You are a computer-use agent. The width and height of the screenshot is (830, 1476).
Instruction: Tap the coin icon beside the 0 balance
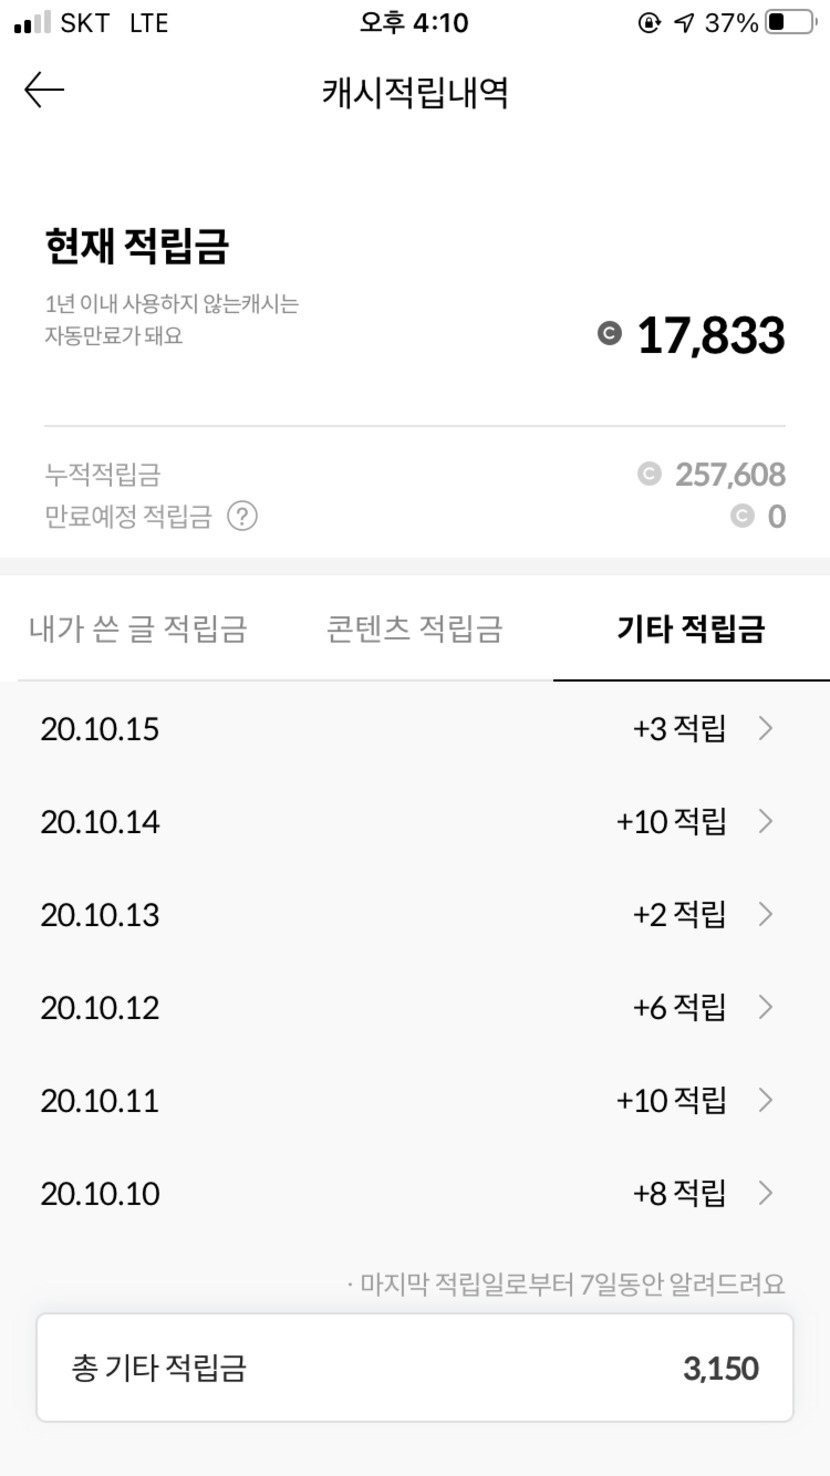pos(741,516)
